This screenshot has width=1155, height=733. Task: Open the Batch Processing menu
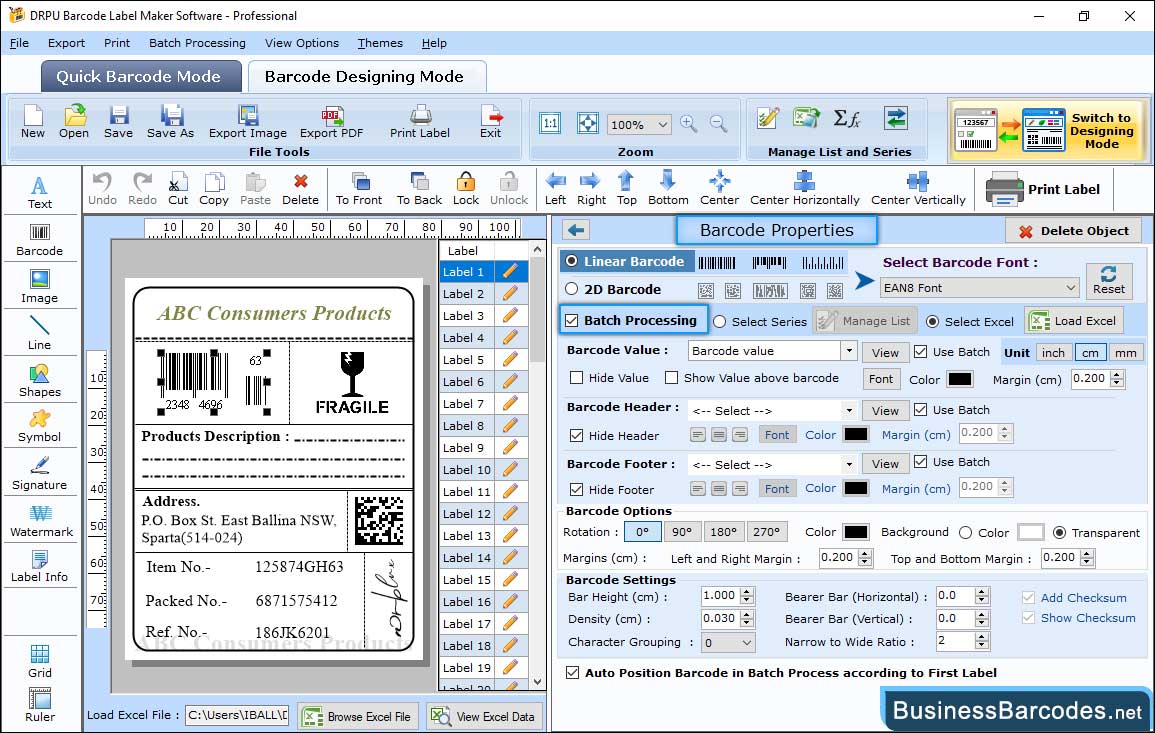click(197, 43)
